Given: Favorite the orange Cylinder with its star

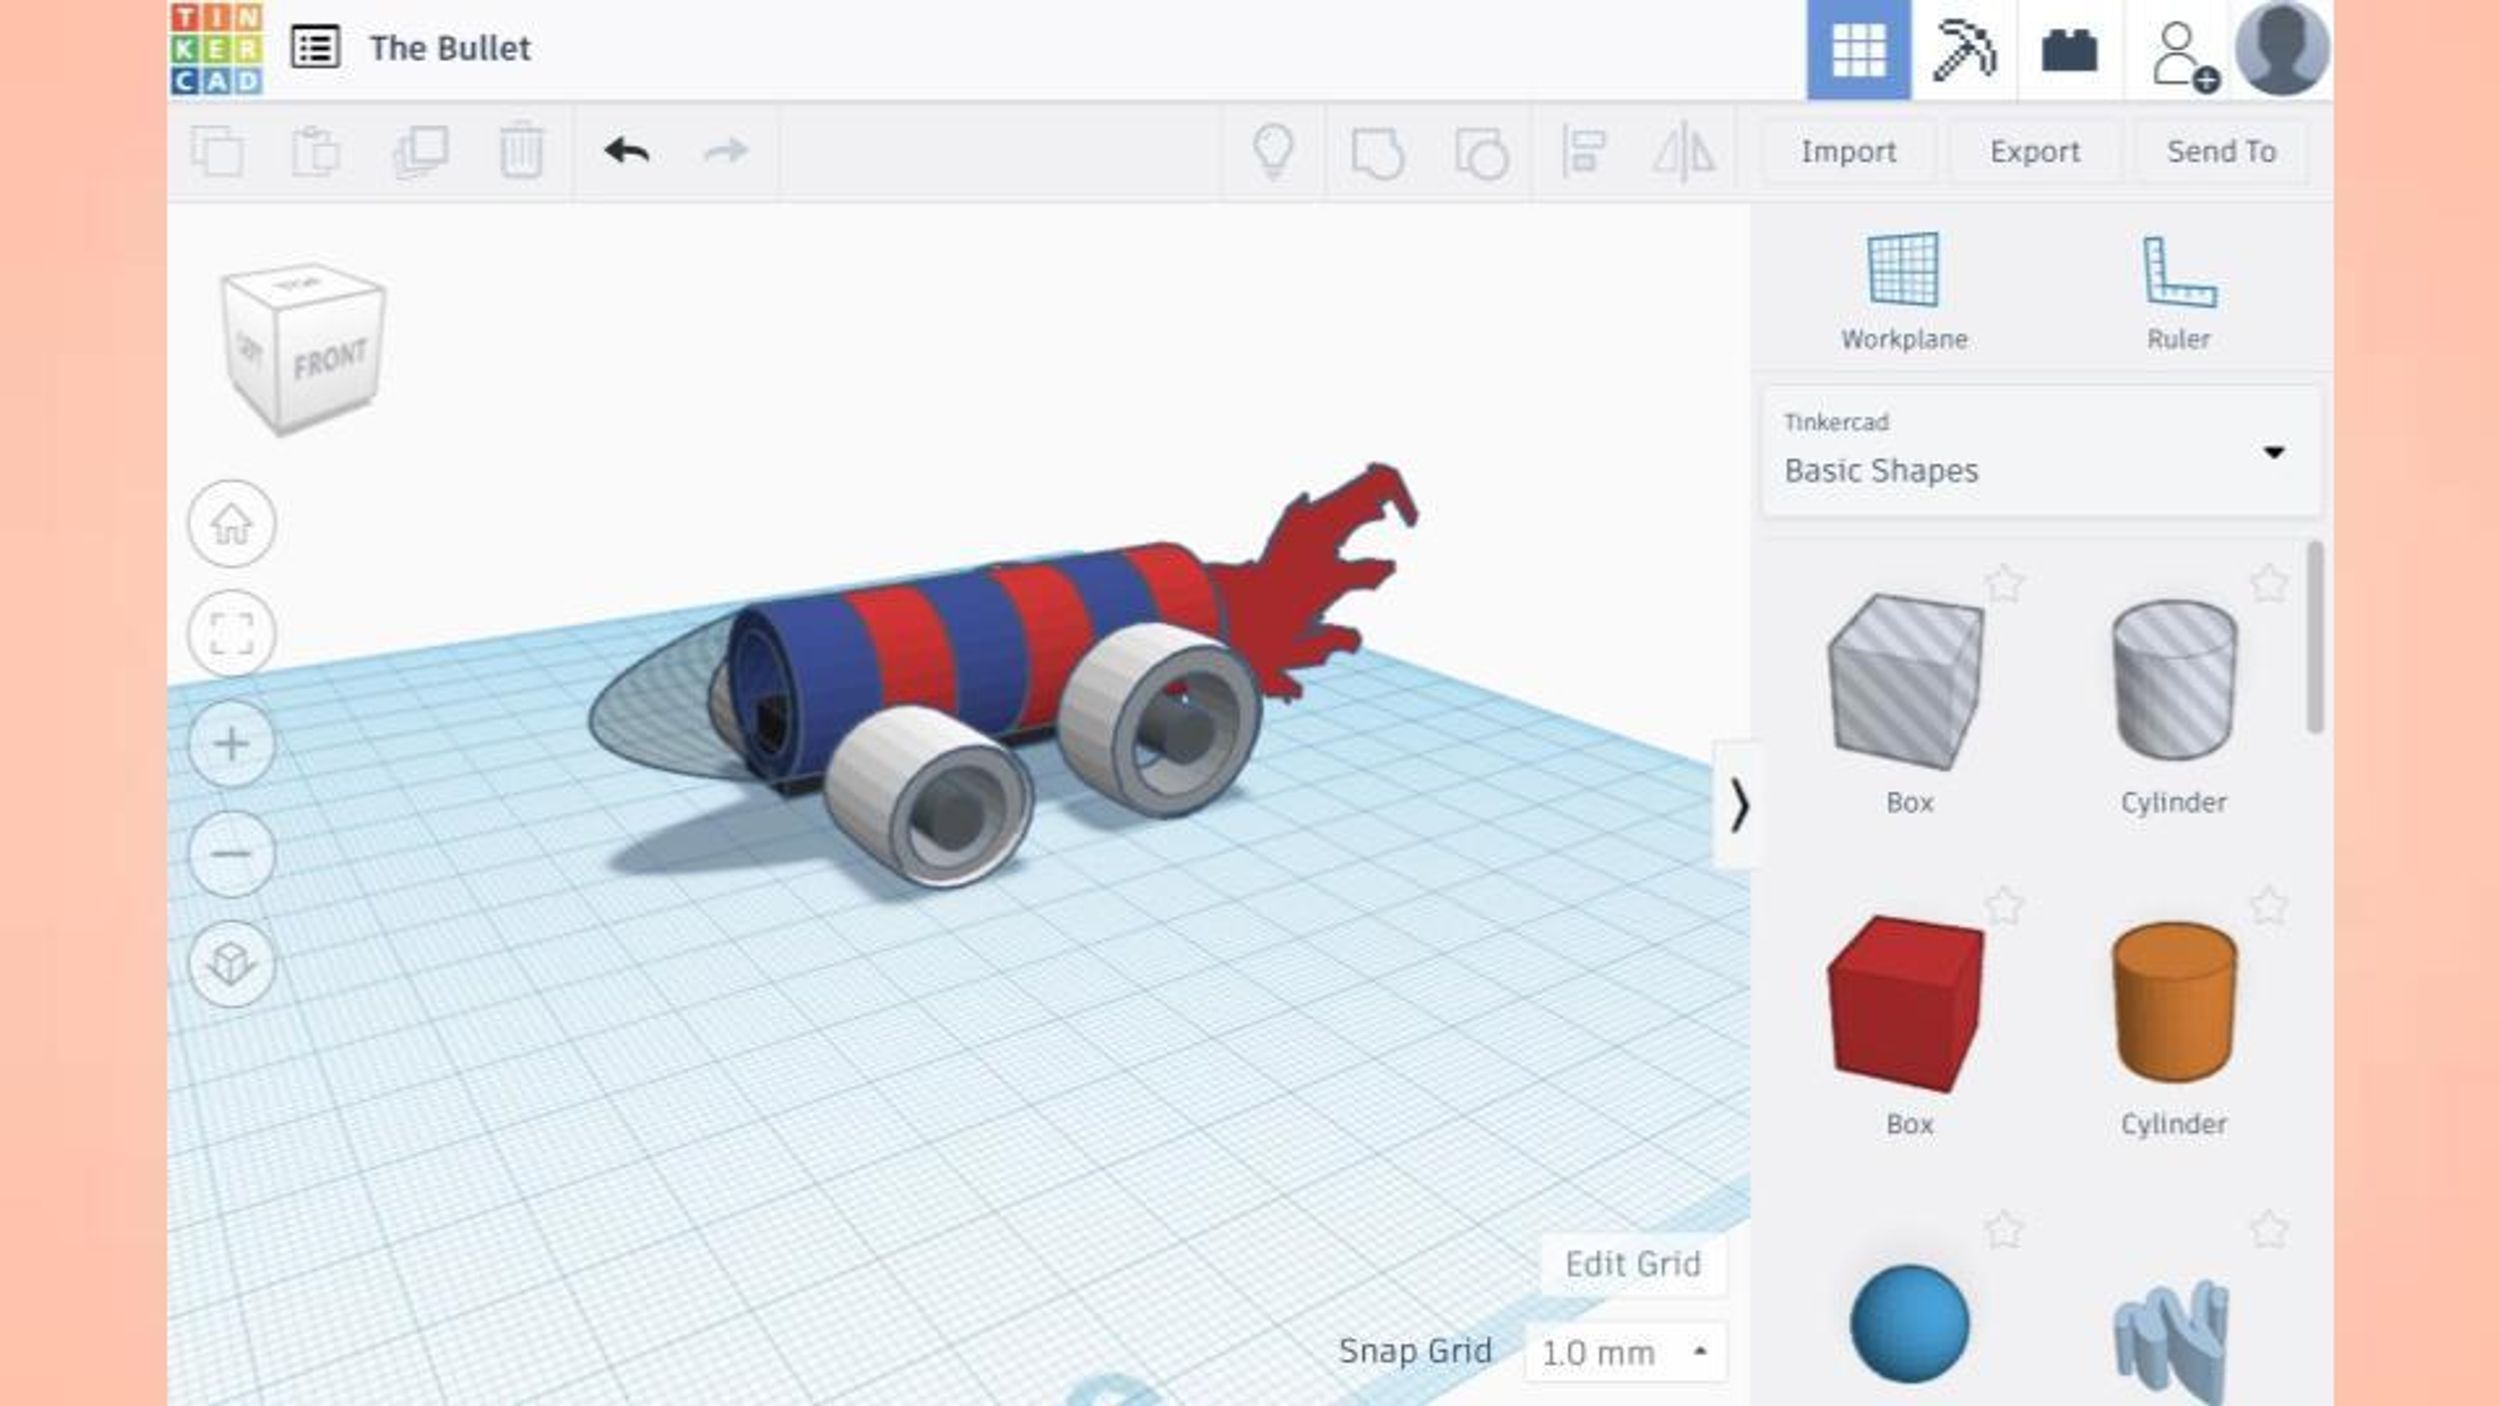Looking at the screenshot, I should pos(2268,907).
